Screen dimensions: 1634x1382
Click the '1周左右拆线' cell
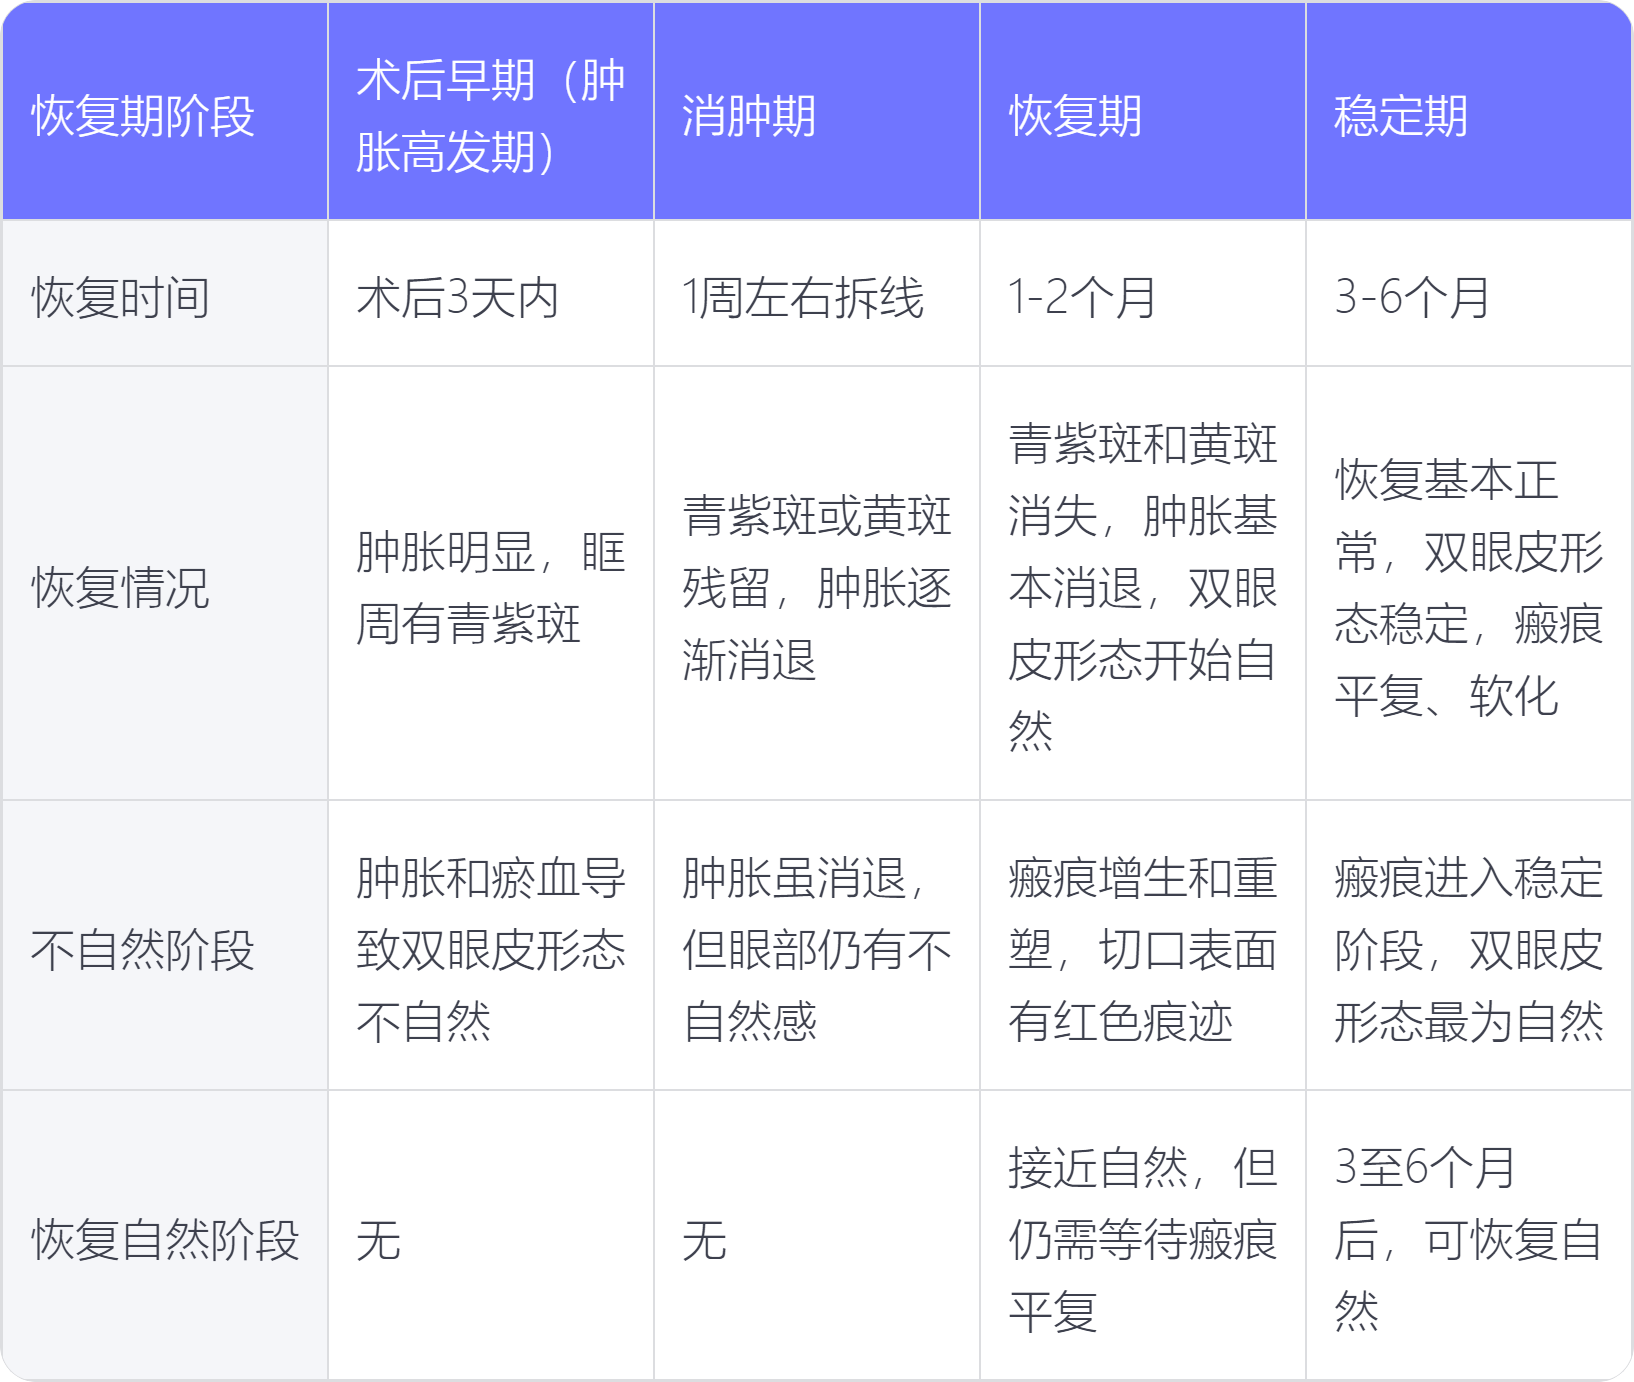[803, 298]
